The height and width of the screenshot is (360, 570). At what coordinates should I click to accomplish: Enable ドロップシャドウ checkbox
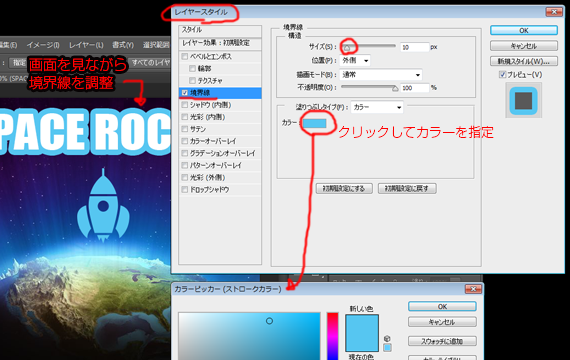tap(185, 189)
